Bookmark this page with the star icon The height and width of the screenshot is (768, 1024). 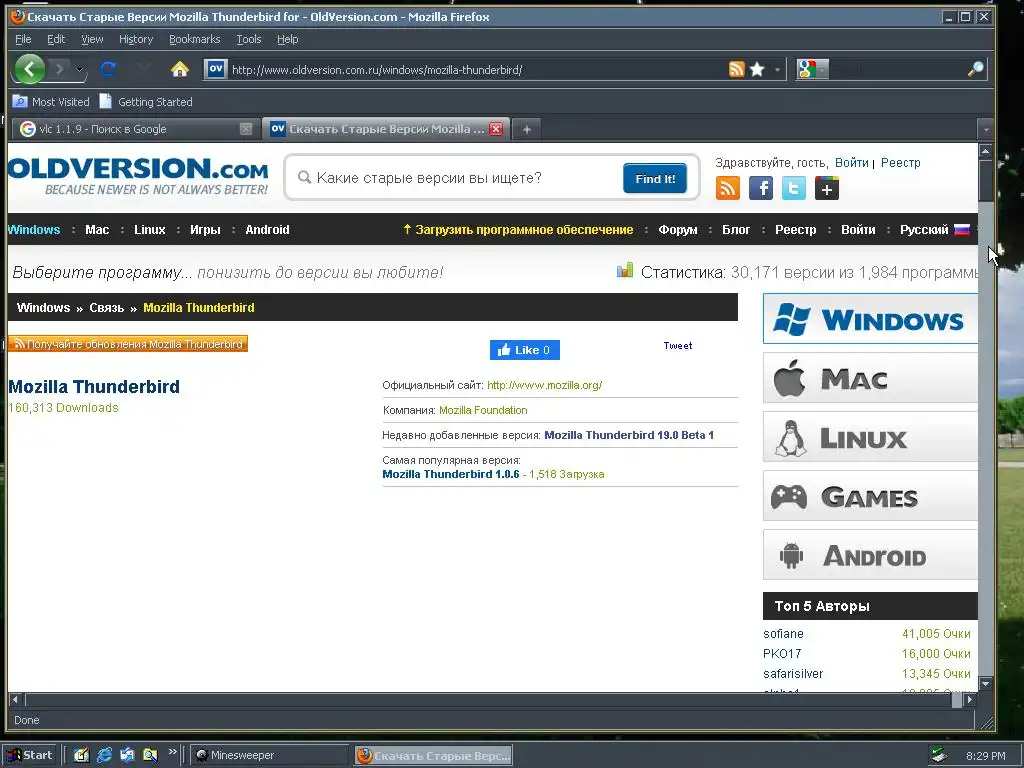pos(757,69)
